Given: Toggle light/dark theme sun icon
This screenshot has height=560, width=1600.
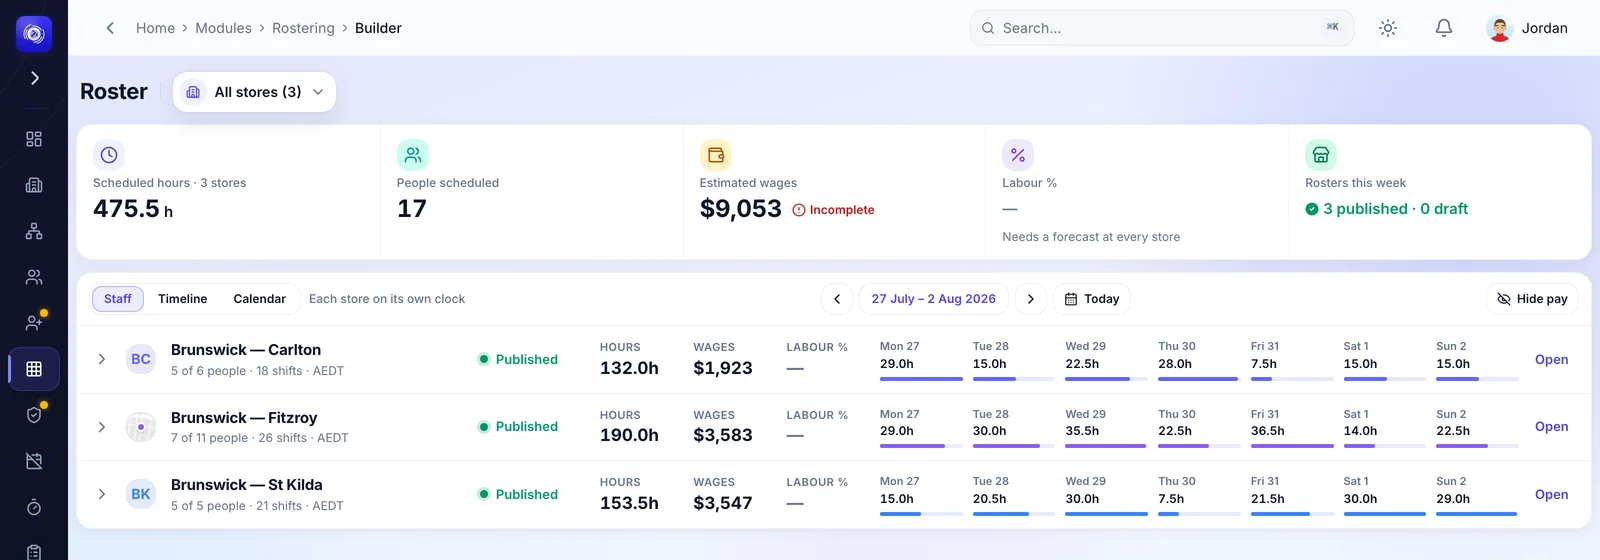Looking at the screenshot, I should [1388, 28].
